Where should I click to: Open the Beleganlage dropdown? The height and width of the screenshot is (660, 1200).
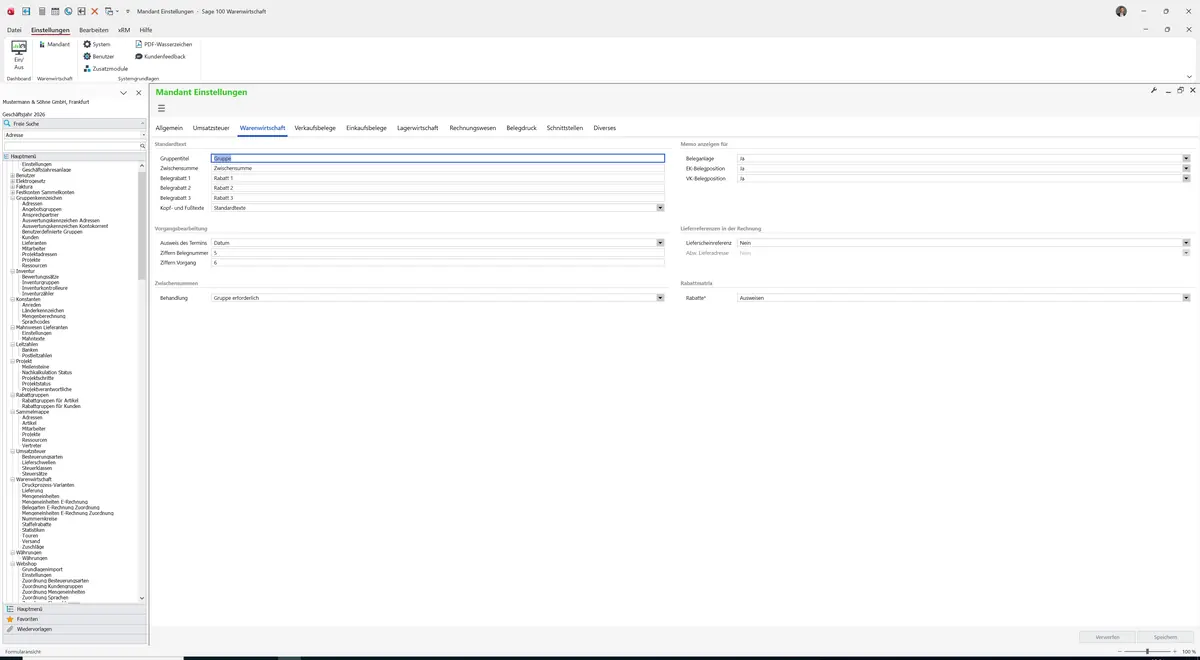[x=1186, y=158]
